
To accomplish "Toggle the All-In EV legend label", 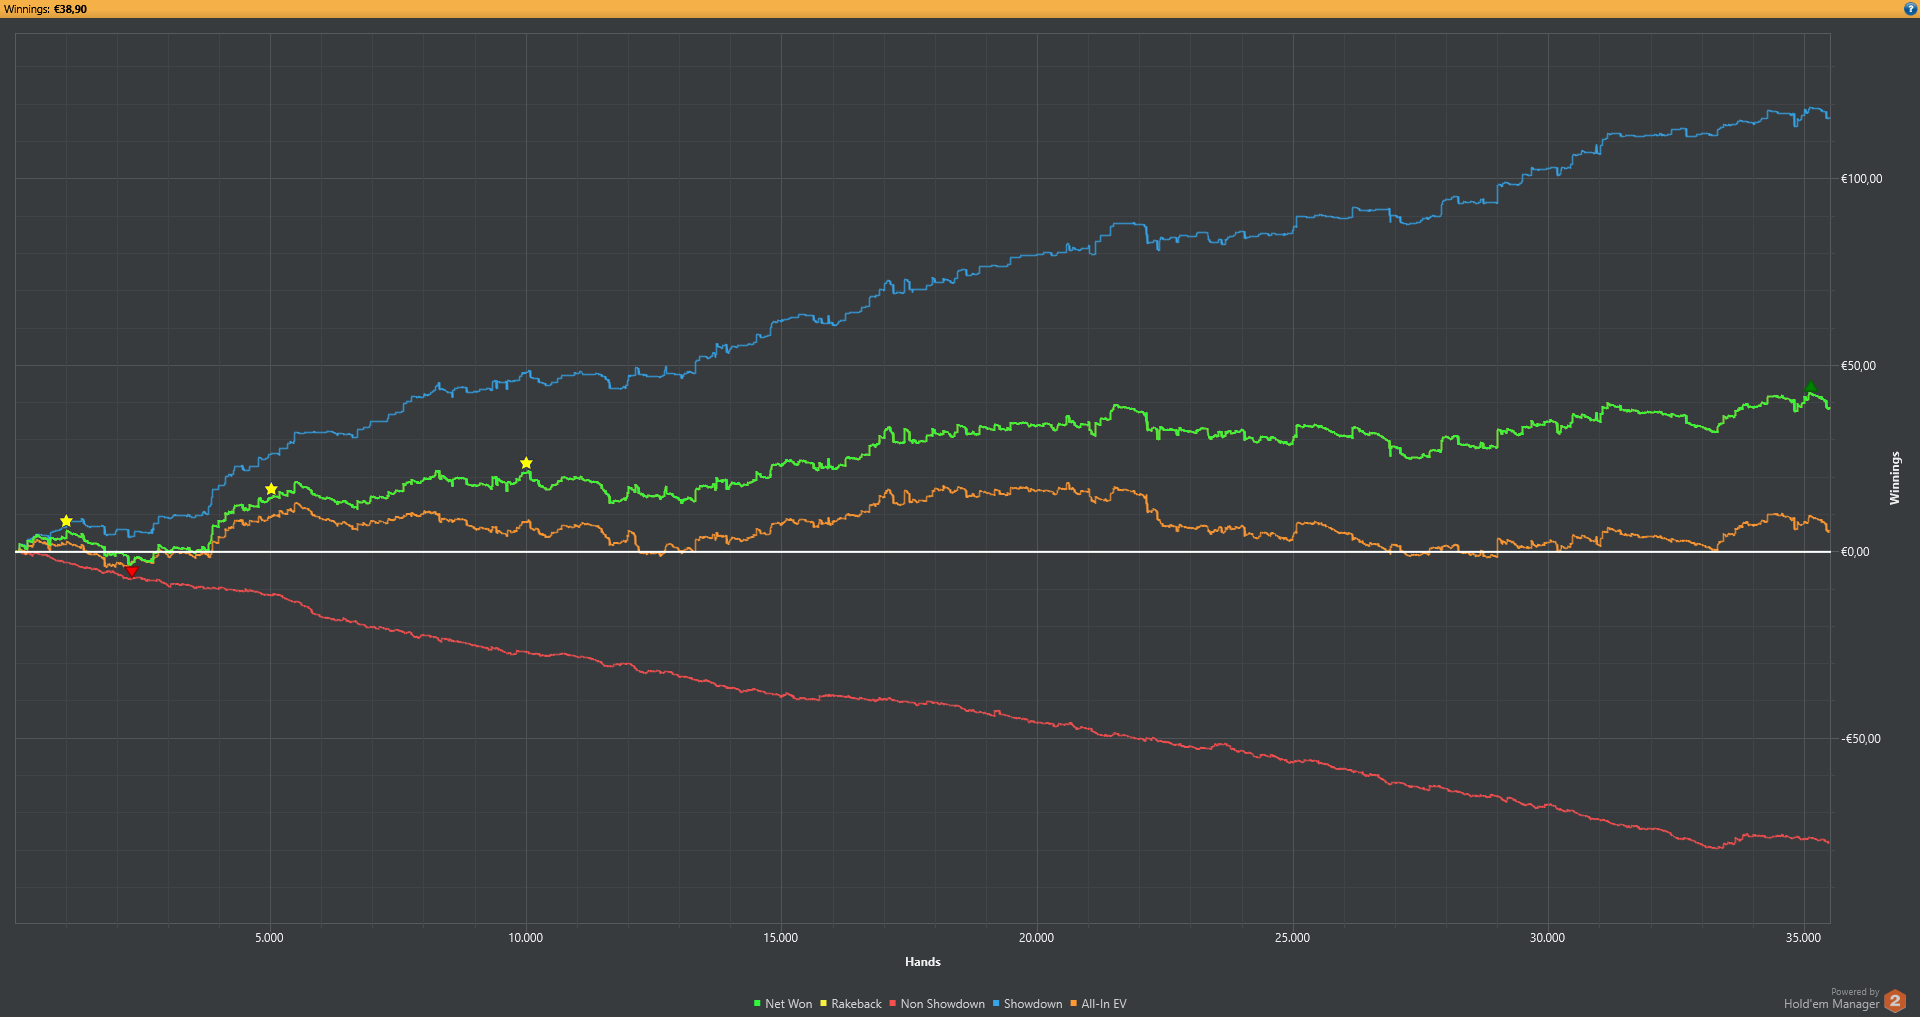I will point(1104,1004).
